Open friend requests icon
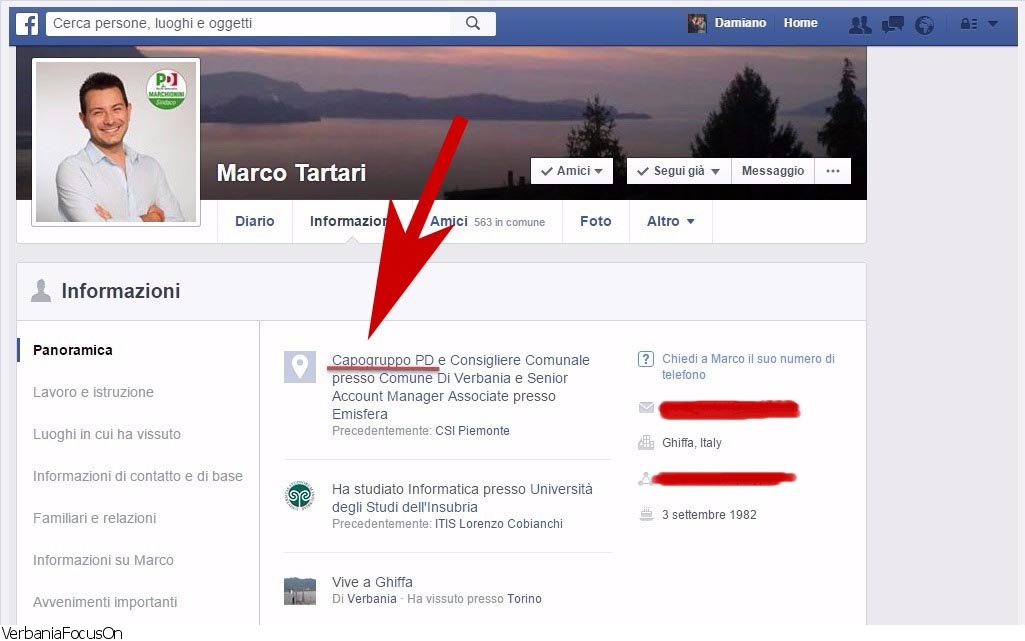The image size is (1025, 641). coord(859,25)
